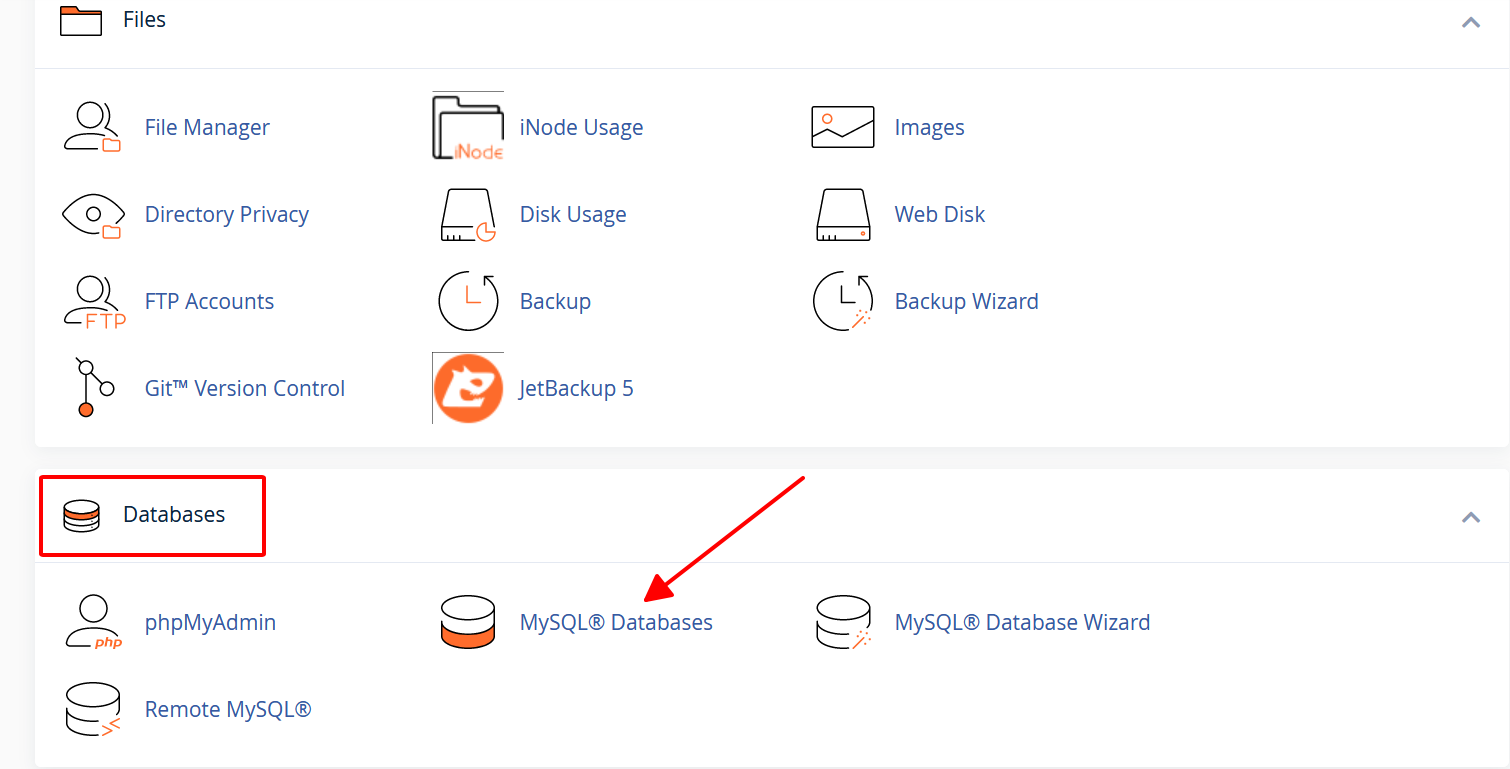Open the Git™ Version Control link
Viewport: 1510px width, 769px height.
(245, 388)
